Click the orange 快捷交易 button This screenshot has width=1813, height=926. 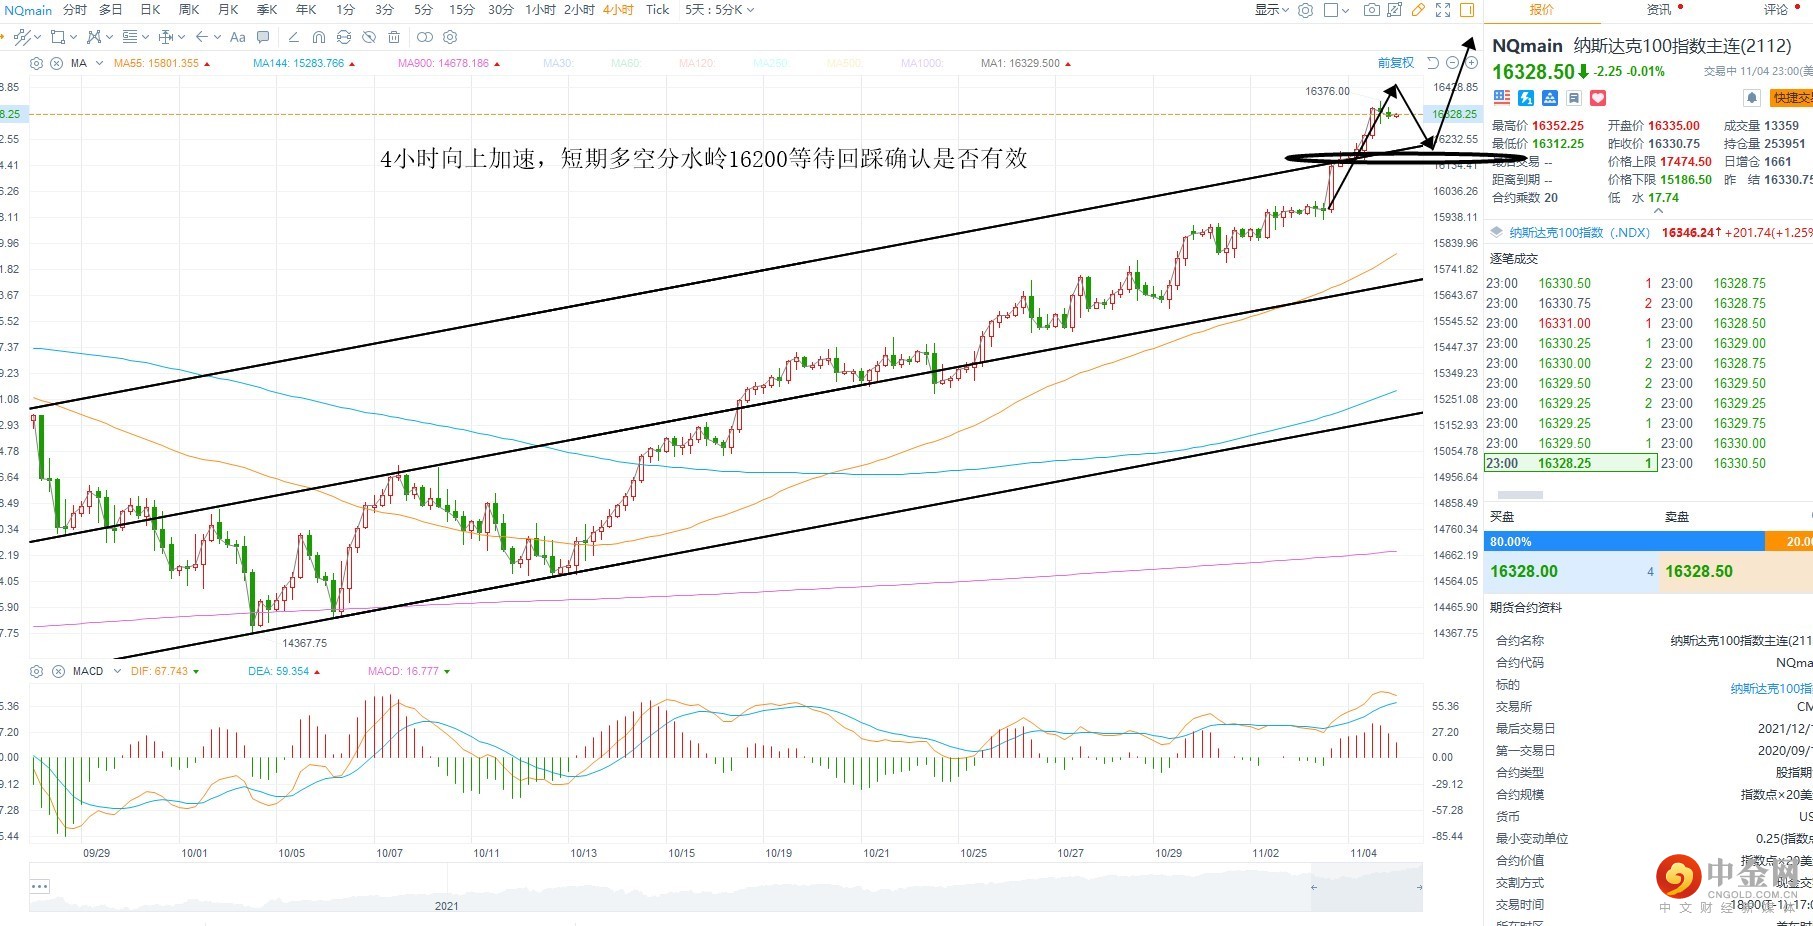[x=1792, y=98]
